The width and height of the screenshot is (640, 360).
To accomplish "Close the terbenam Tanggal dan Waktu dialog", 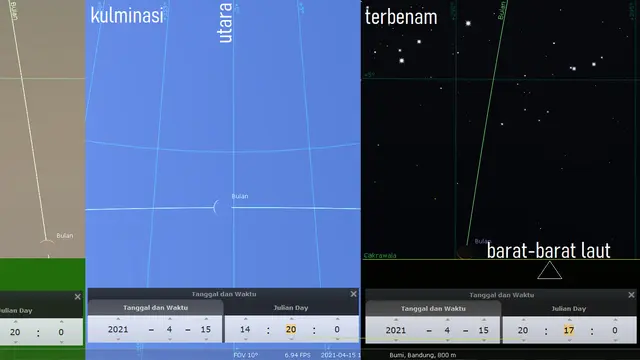I will [x=631, y=295].
